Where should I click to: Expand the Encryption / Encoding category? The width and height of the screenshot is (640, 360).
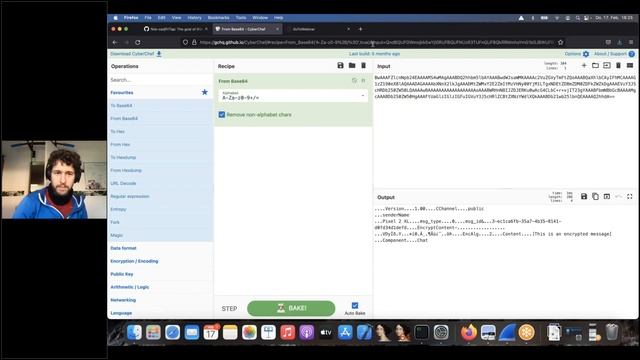tap(160, 261)
